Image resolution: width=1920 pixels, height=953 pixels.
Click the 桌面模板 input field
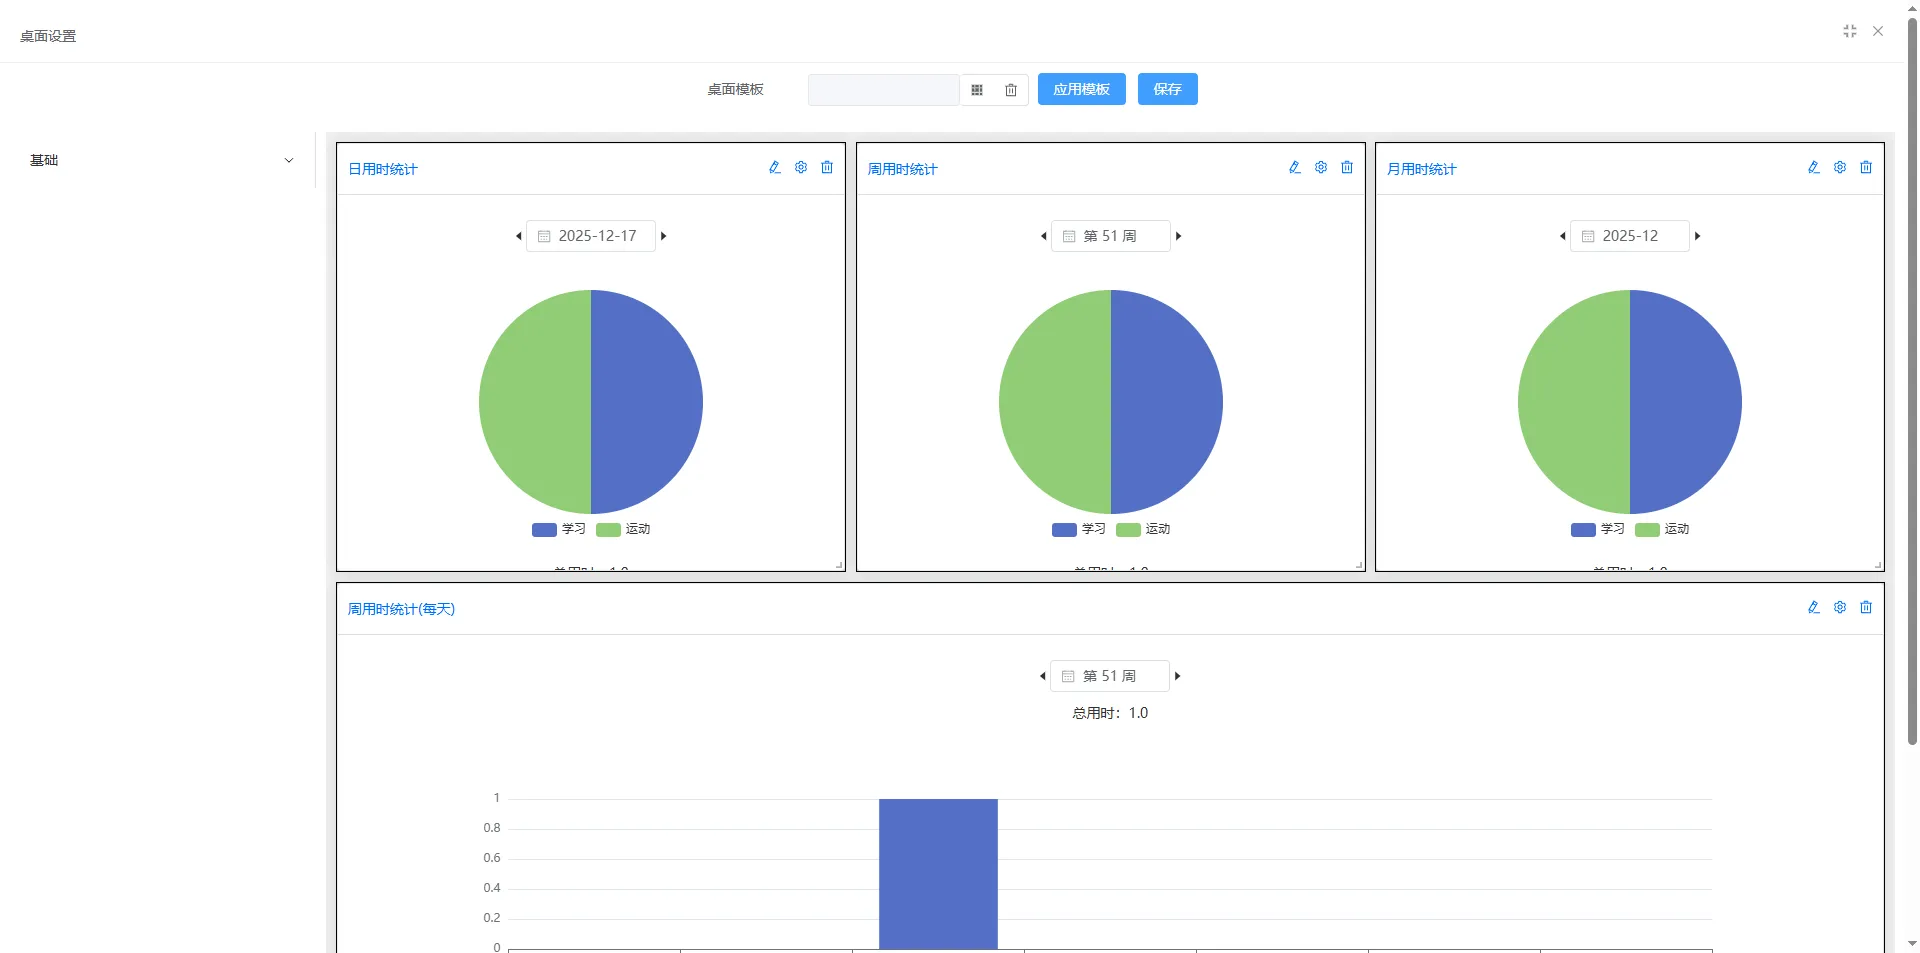coord(883,90)
